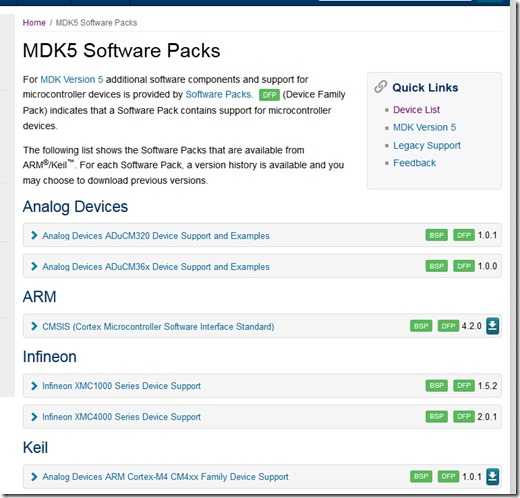Open Feedback in Quick Links
This screenshot has width=520, height=498.
(414, 163)
